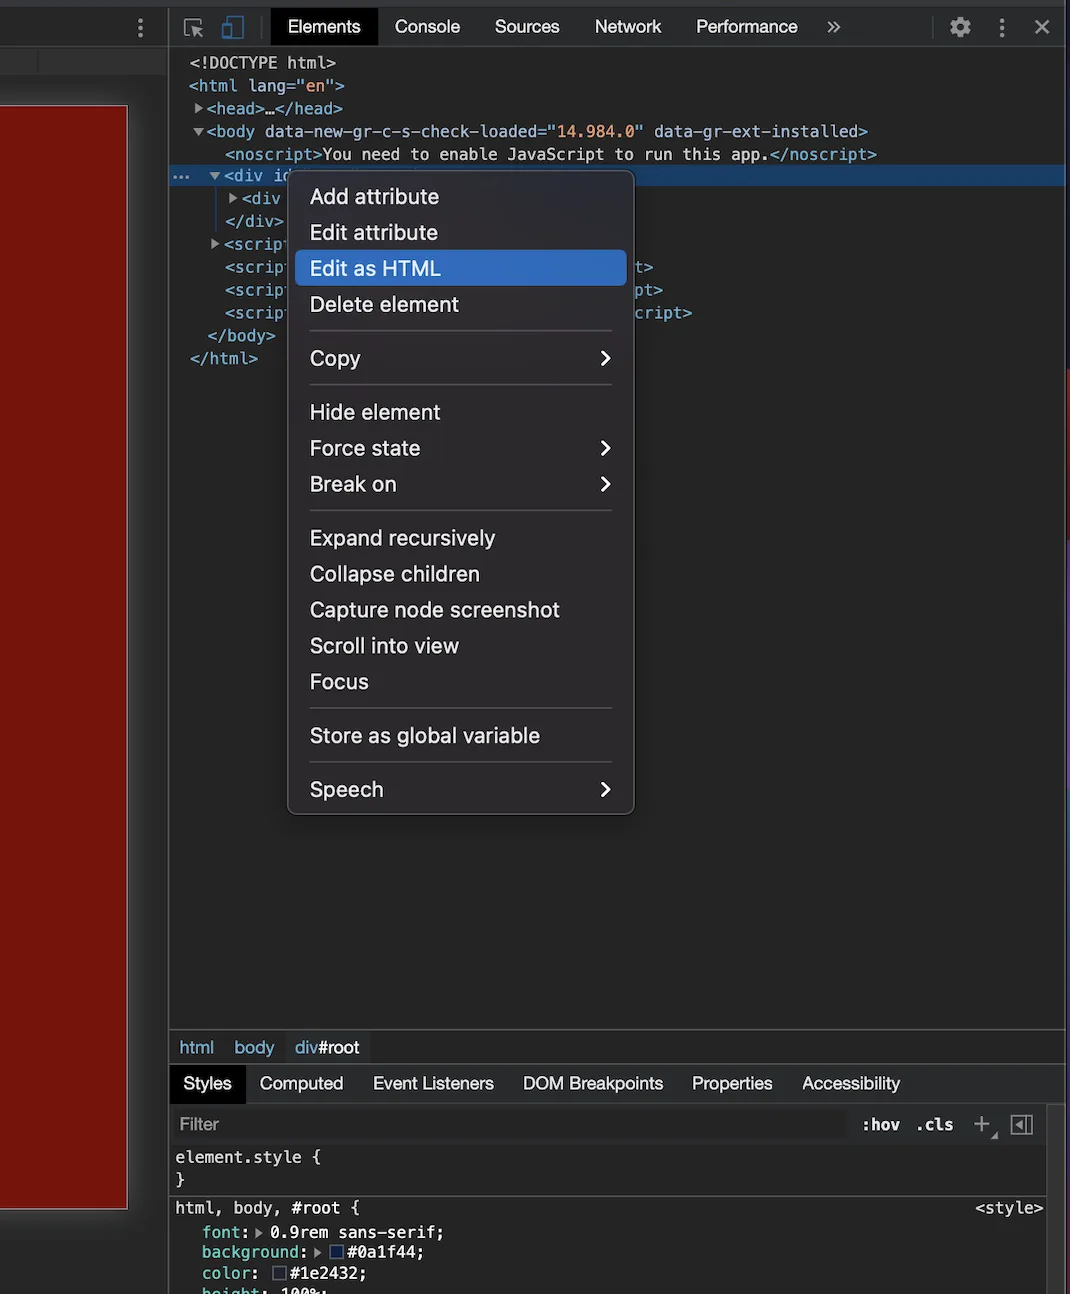1070x1294 pixels.
Task: Select the closing </body> tag row
Action: click(241, 336)
